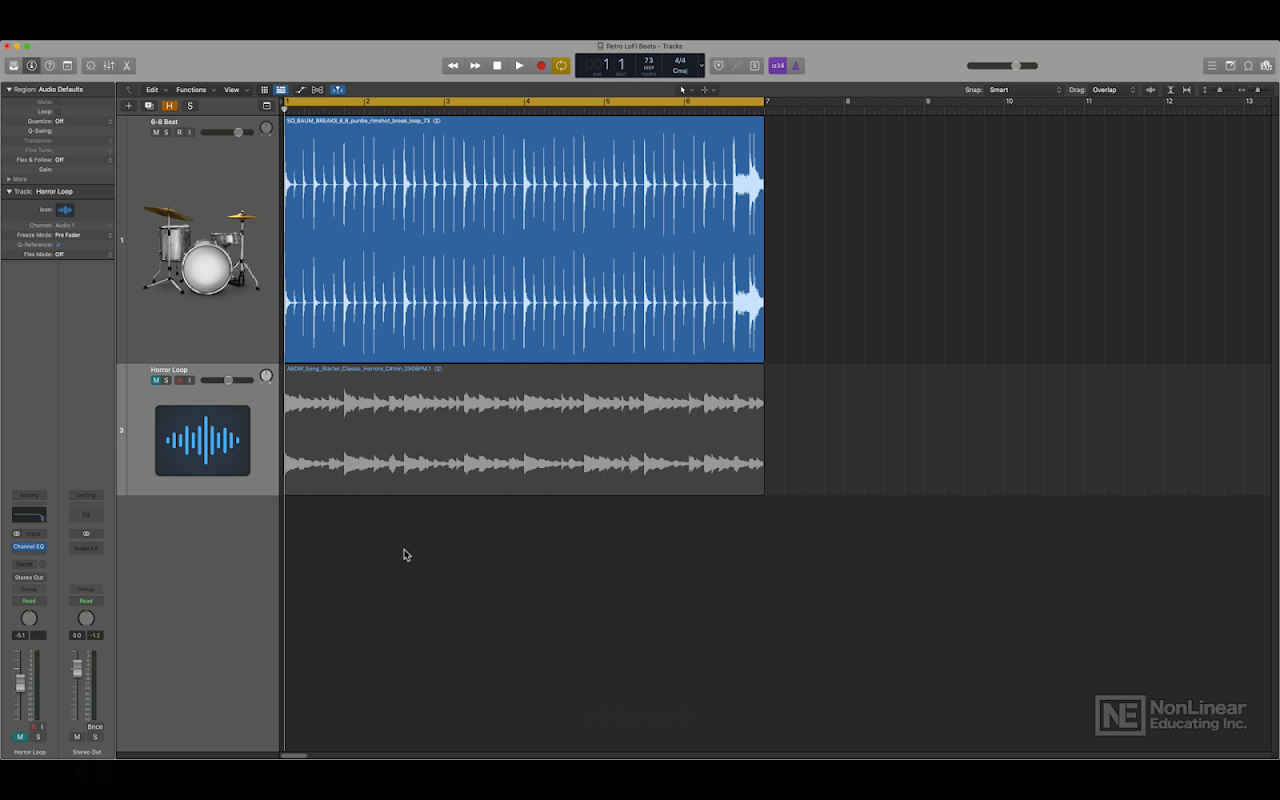Click the Sends slot on Horror Loop strip
This screenshot has width=1280, height=800.
coord(24,564)
